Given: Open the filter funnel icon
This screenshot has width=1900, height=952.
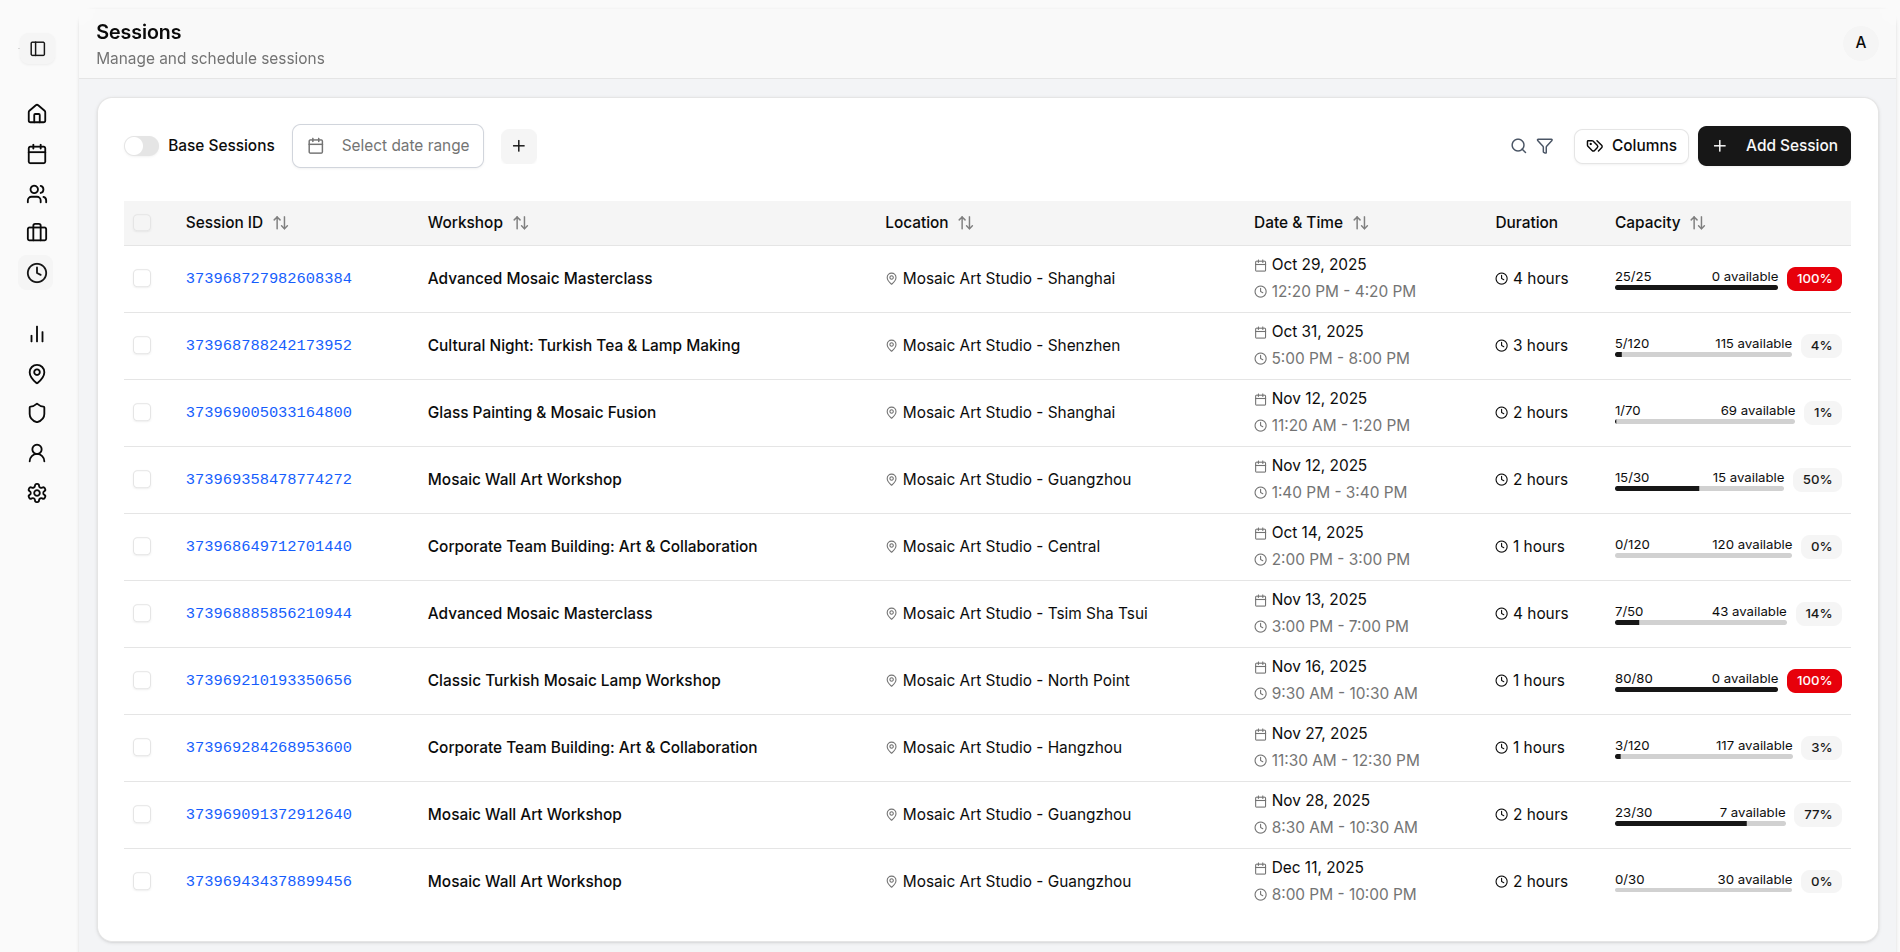Looking at the screenshot, I should coord(1545,146).
